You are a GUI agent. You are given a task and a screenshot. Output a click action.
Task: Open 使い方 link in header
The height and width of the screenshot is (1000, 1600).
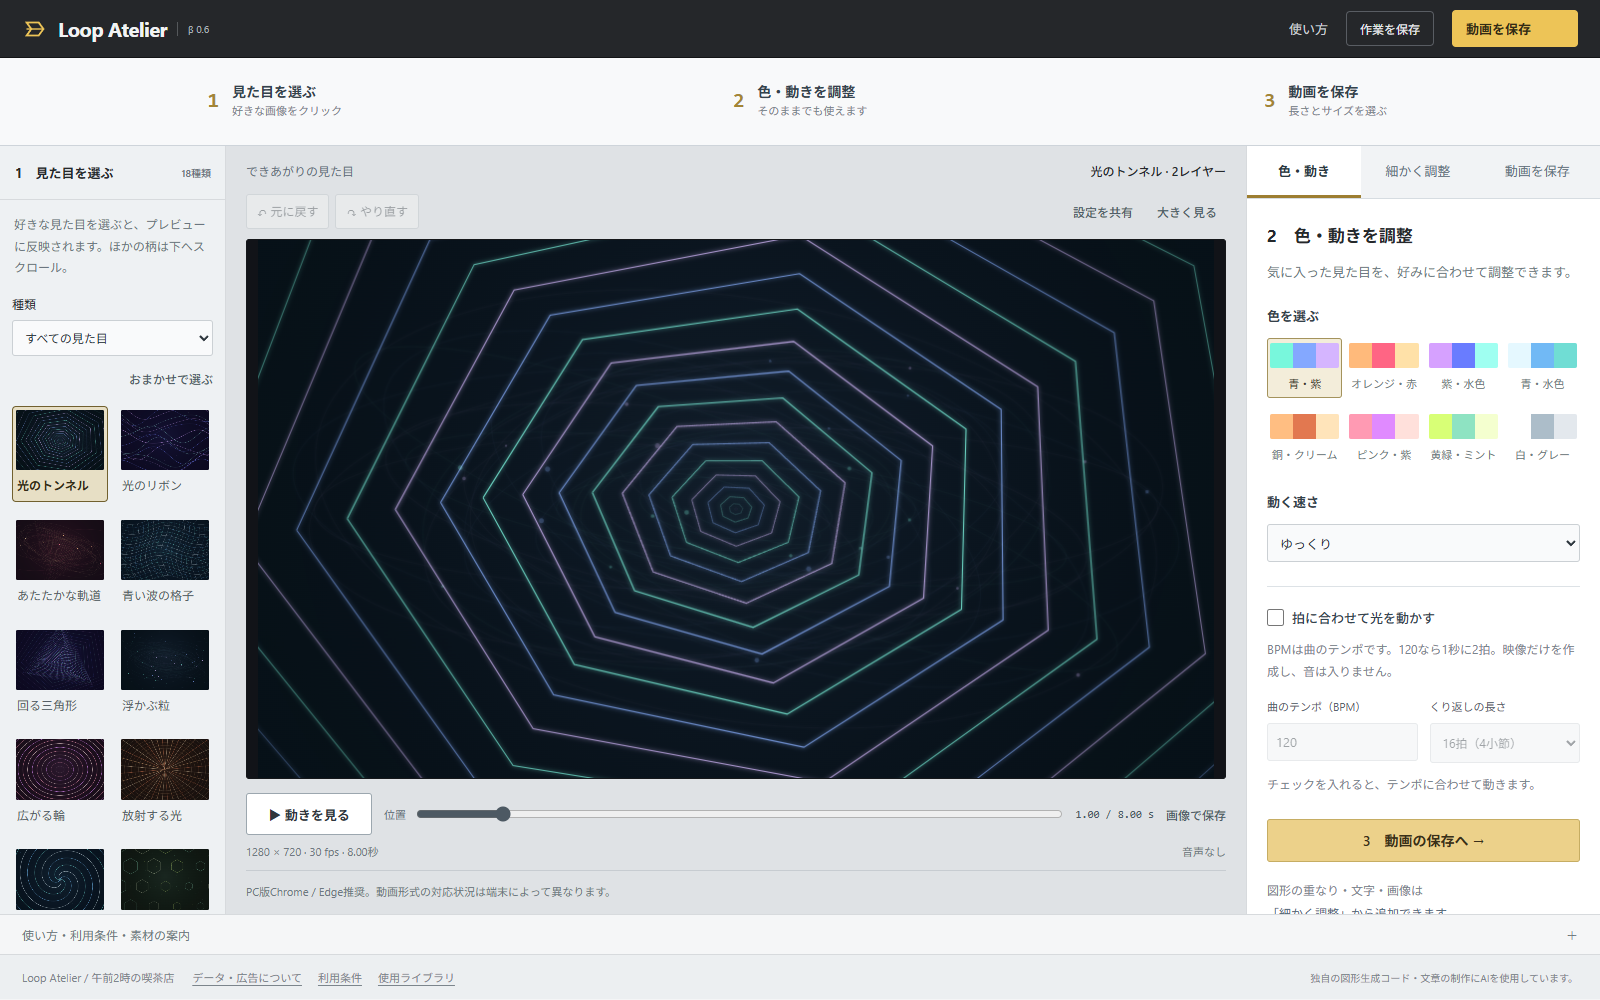[x=1308, y=29]
